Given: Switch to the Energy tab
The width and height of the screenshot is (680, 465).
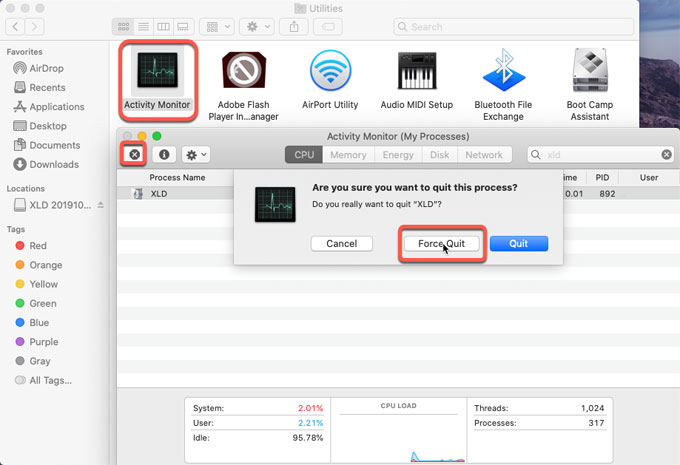Looking at the screenshot, I should pyautogui.click(x=398, y=155).
